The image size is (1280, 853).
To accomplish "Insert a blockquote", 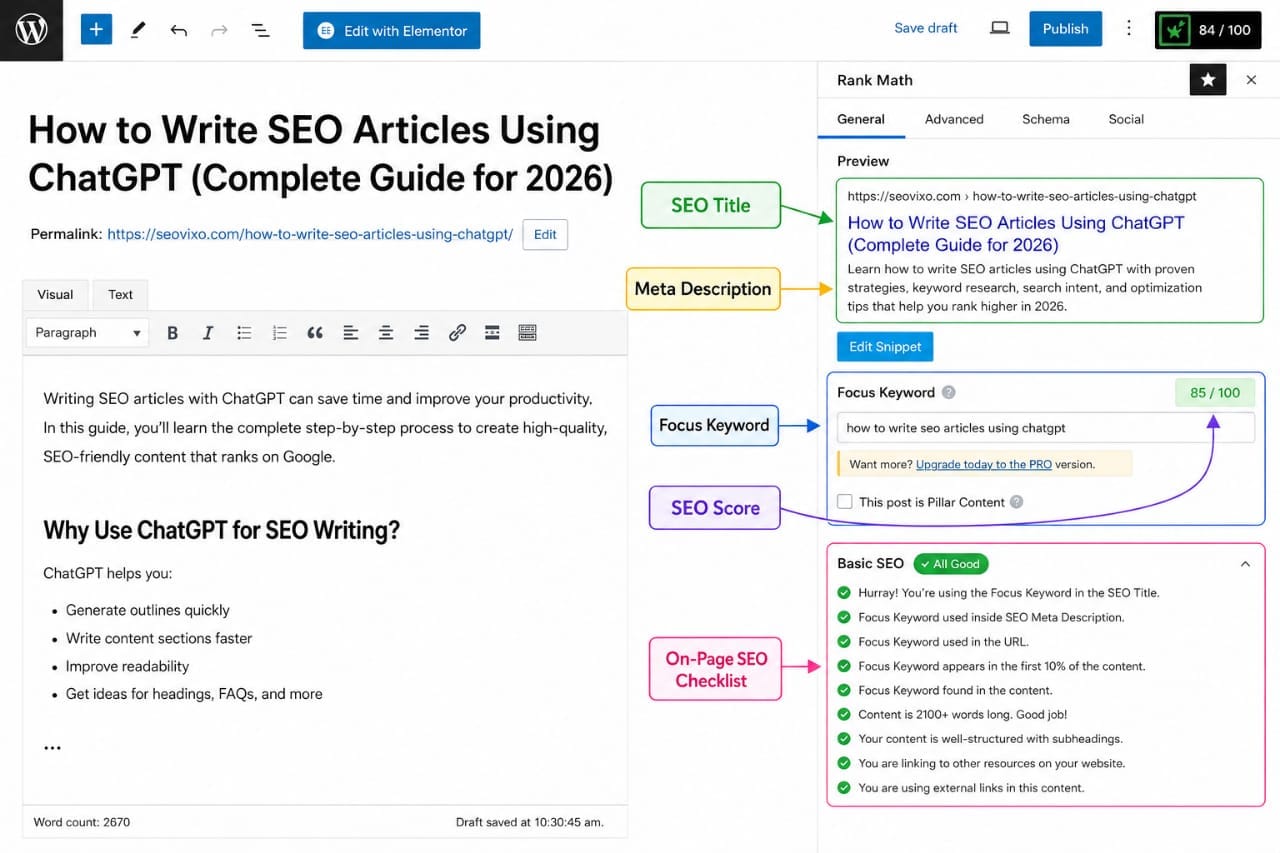I will click(x=315, y=333).
